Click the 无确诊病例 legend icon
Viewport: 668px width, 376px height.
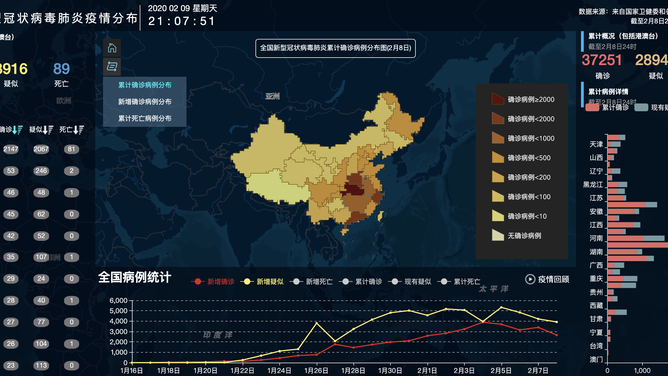[x=498, y=235]
